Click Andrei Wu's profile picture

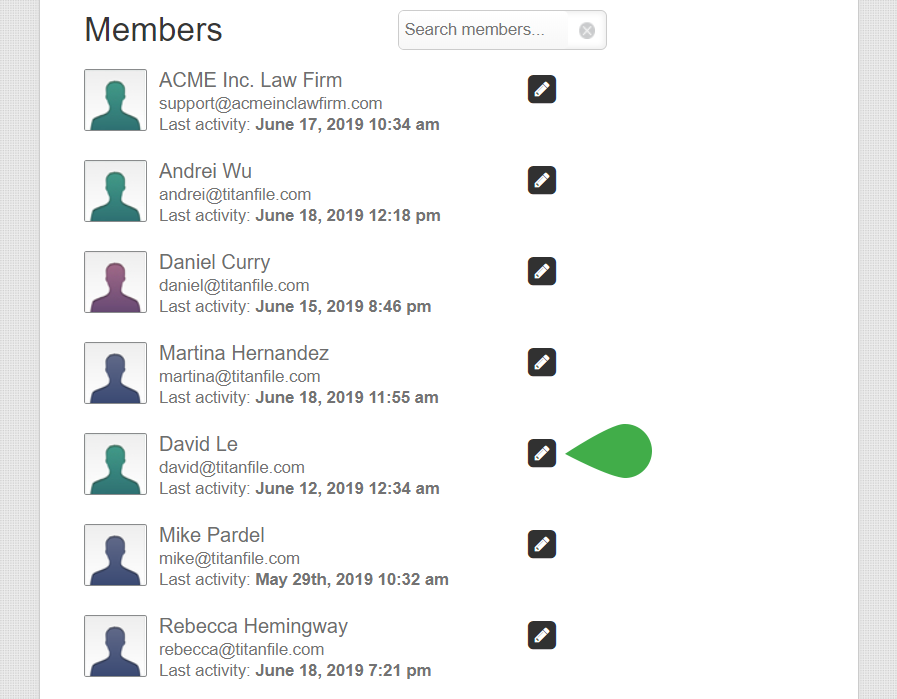115,191
